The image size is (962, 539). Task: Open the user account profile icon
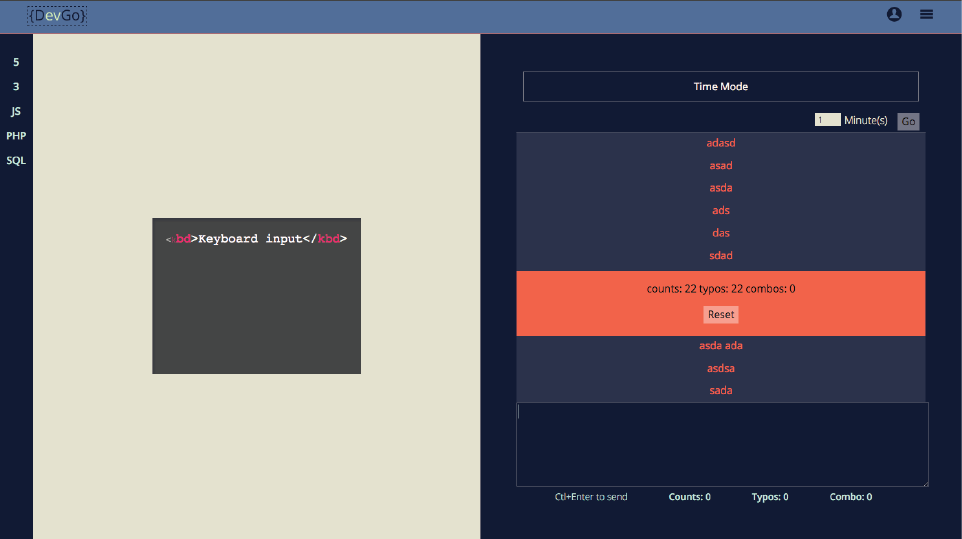[x=894, y=14]
